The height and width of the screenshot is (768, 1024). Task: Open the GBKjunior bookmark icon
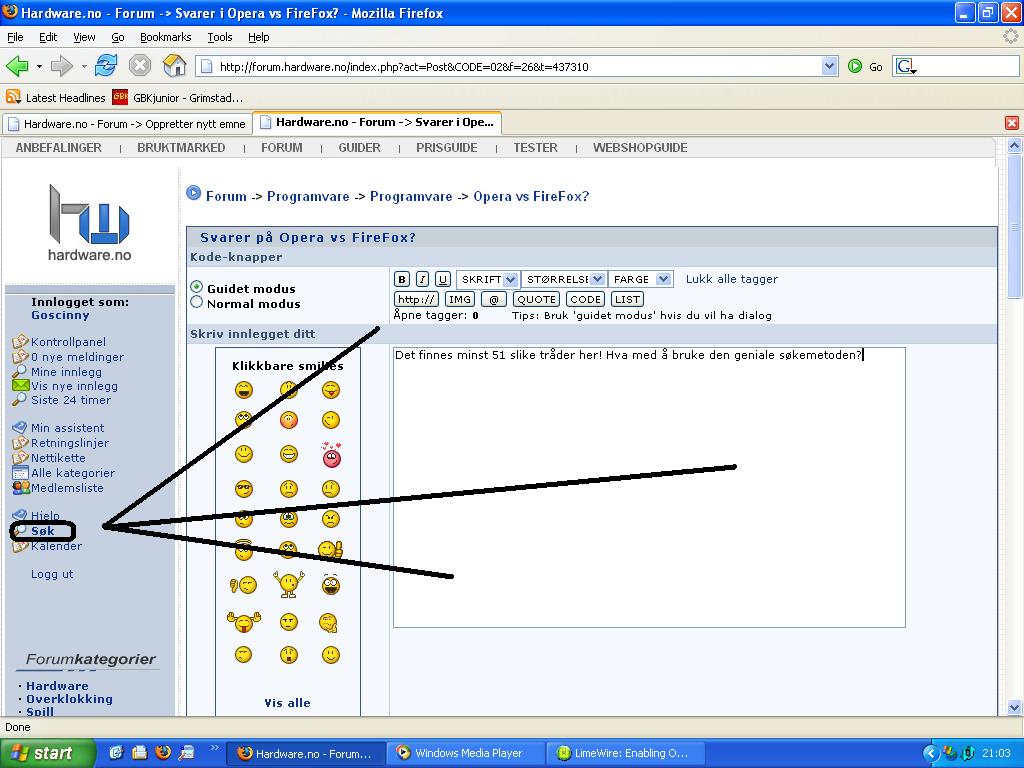(120, 97)
